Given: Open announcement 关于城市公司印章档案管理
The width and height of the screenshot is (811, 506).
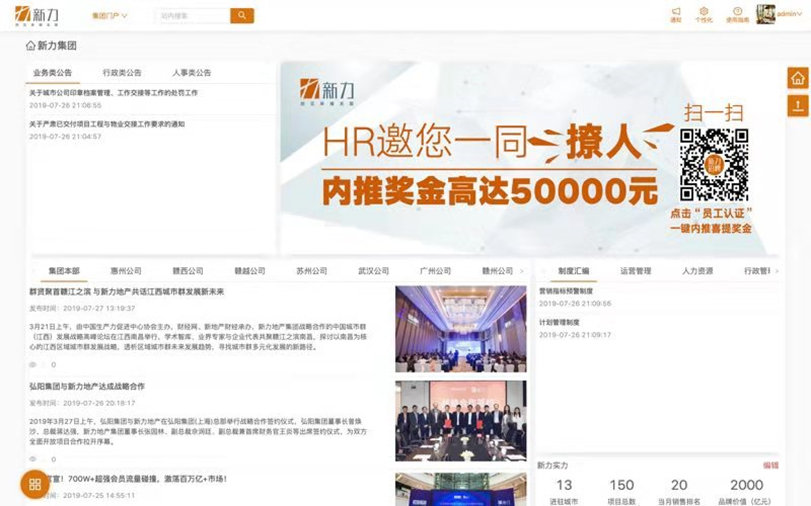Looking at the screenshot, I should point(113,93).
